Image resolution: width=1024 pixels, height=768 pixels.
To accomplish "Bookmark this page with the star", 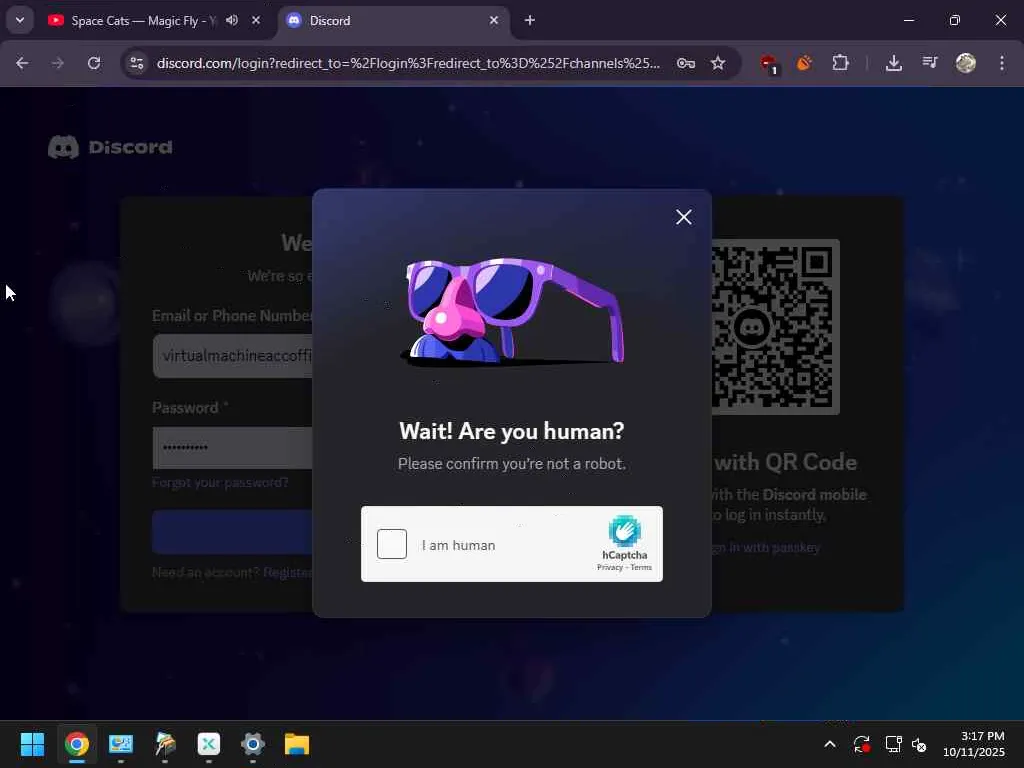I will point(718,63).
